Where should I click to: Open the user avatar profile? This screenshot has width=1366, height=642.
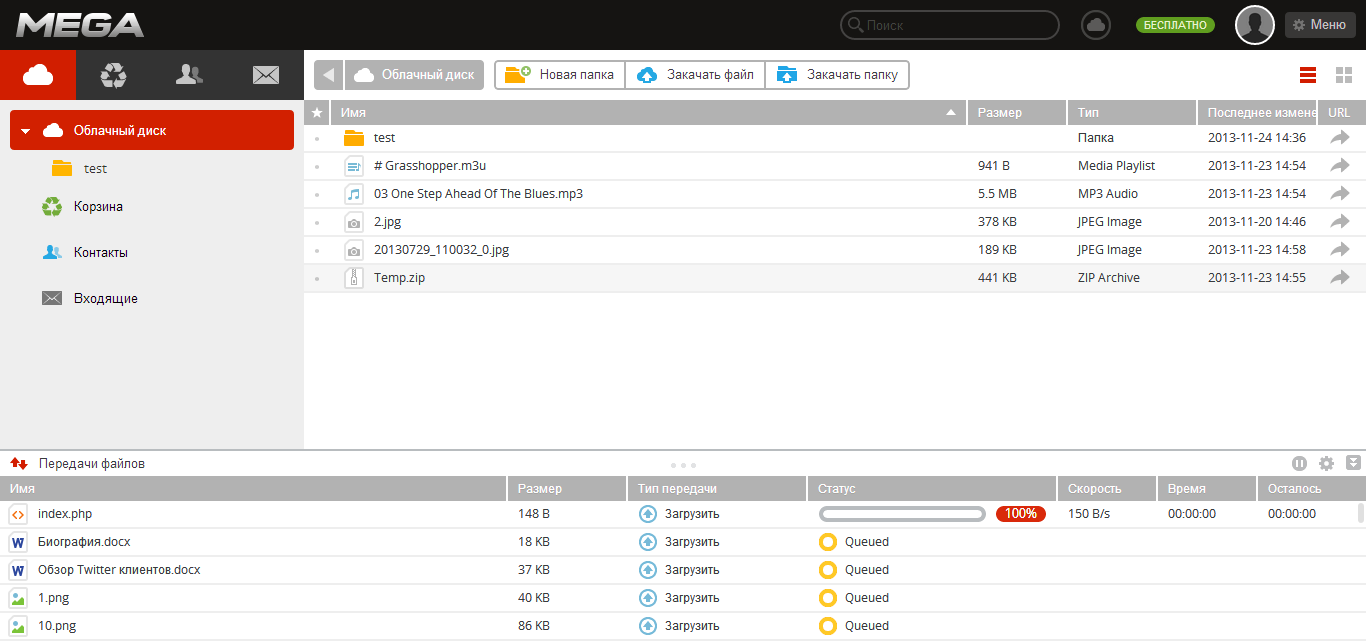1255,25
